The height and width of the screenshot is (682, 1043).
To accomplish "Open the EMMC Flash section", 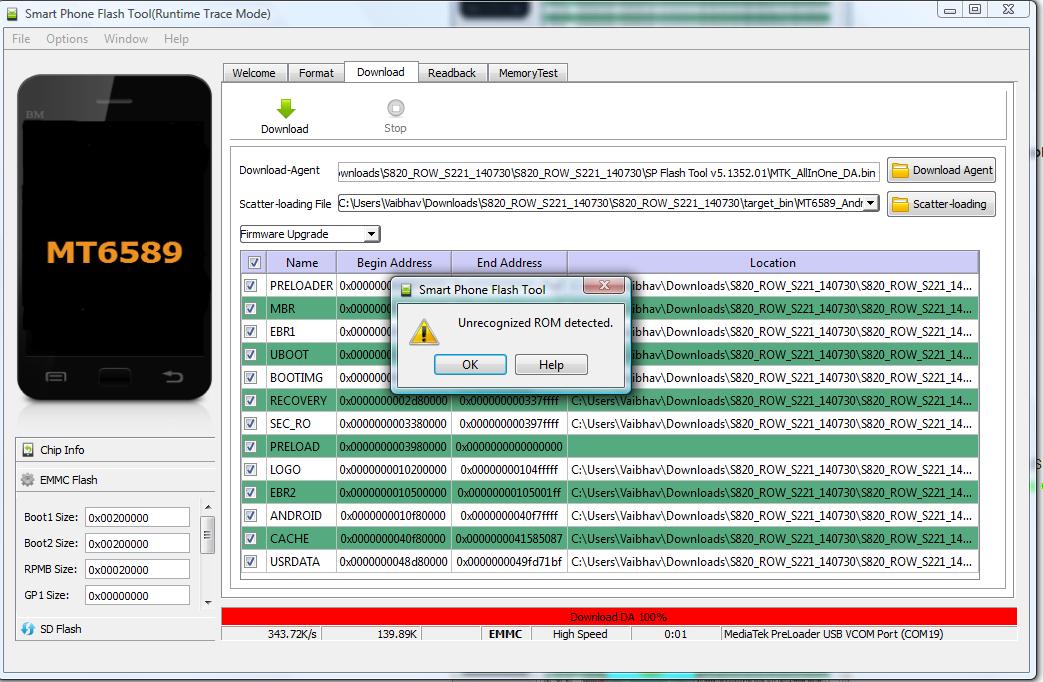I will (68, 480).
